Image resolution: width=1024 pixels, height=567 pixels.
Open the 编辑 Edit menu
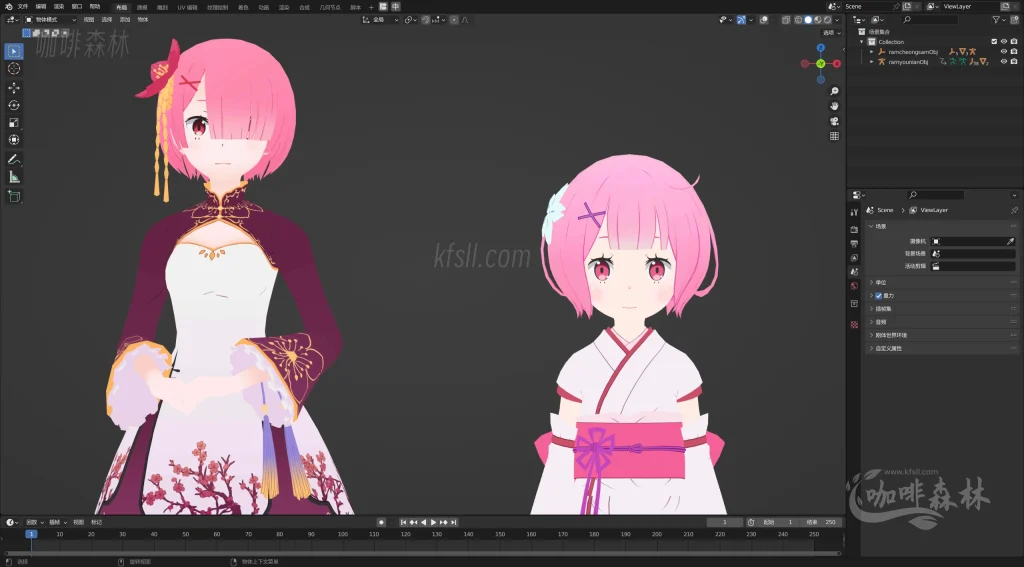coord(40,7)
